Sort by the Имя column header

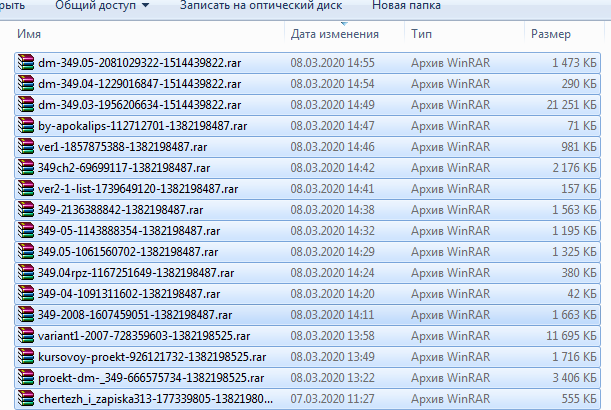pyautogui.click(x=29, y=34)
